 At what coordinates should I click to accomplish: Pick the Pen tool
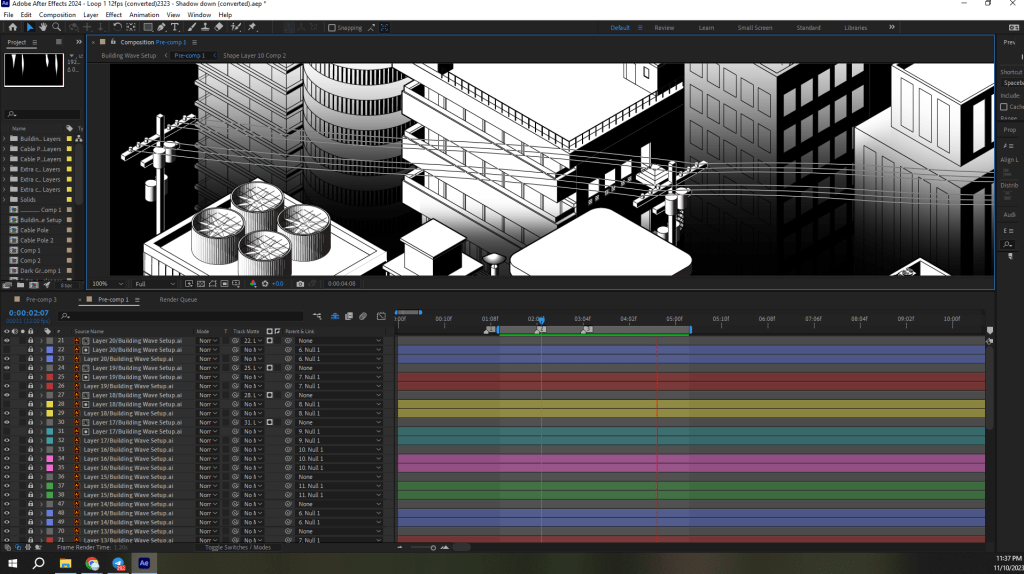161,27
